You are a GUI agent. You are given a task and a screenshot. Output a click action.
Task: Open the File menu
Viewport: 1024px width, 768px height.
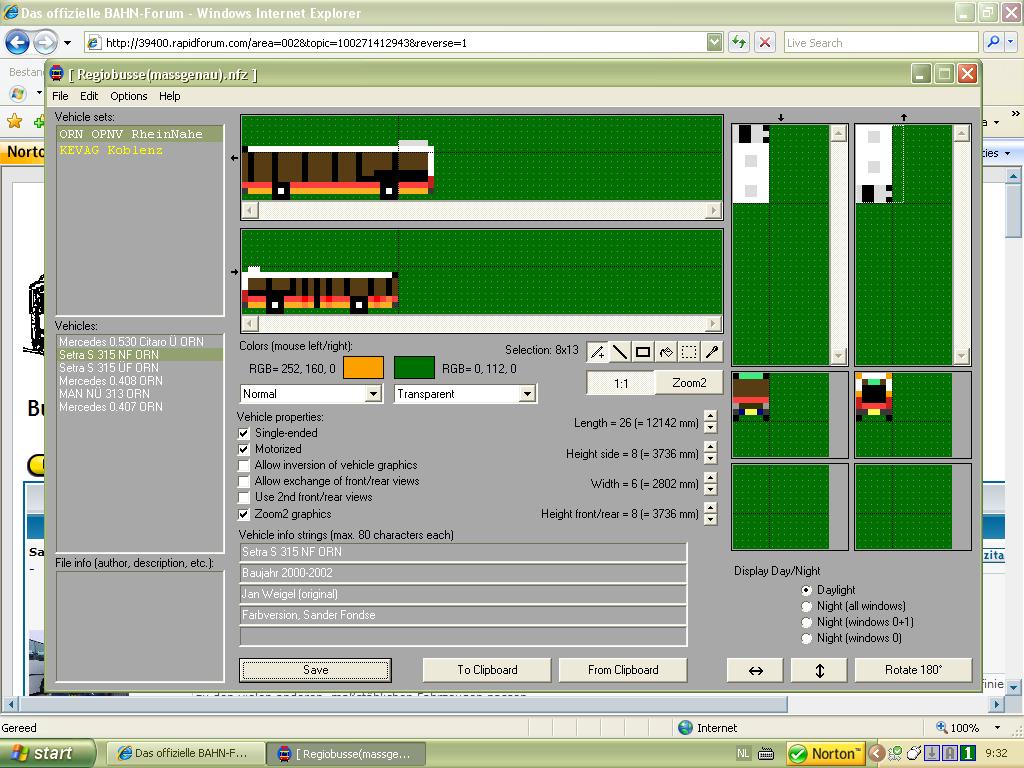pos(60,96)
